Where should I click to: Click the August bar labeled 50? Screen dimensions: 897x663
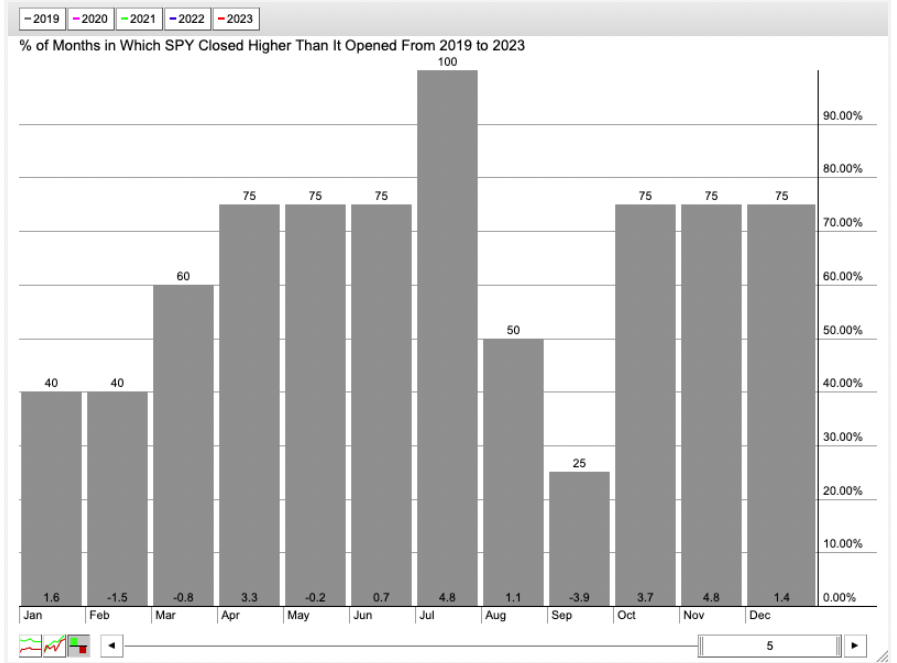(513, 472)
